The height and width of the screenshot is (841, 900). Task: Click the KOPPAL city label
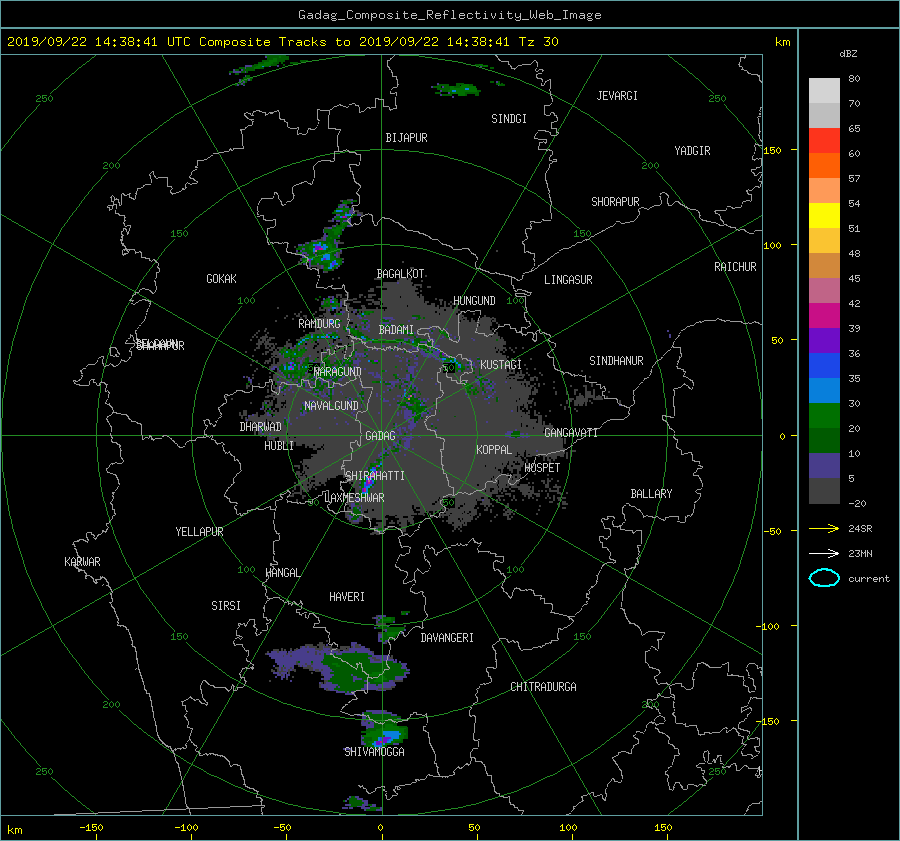point(494,450)
